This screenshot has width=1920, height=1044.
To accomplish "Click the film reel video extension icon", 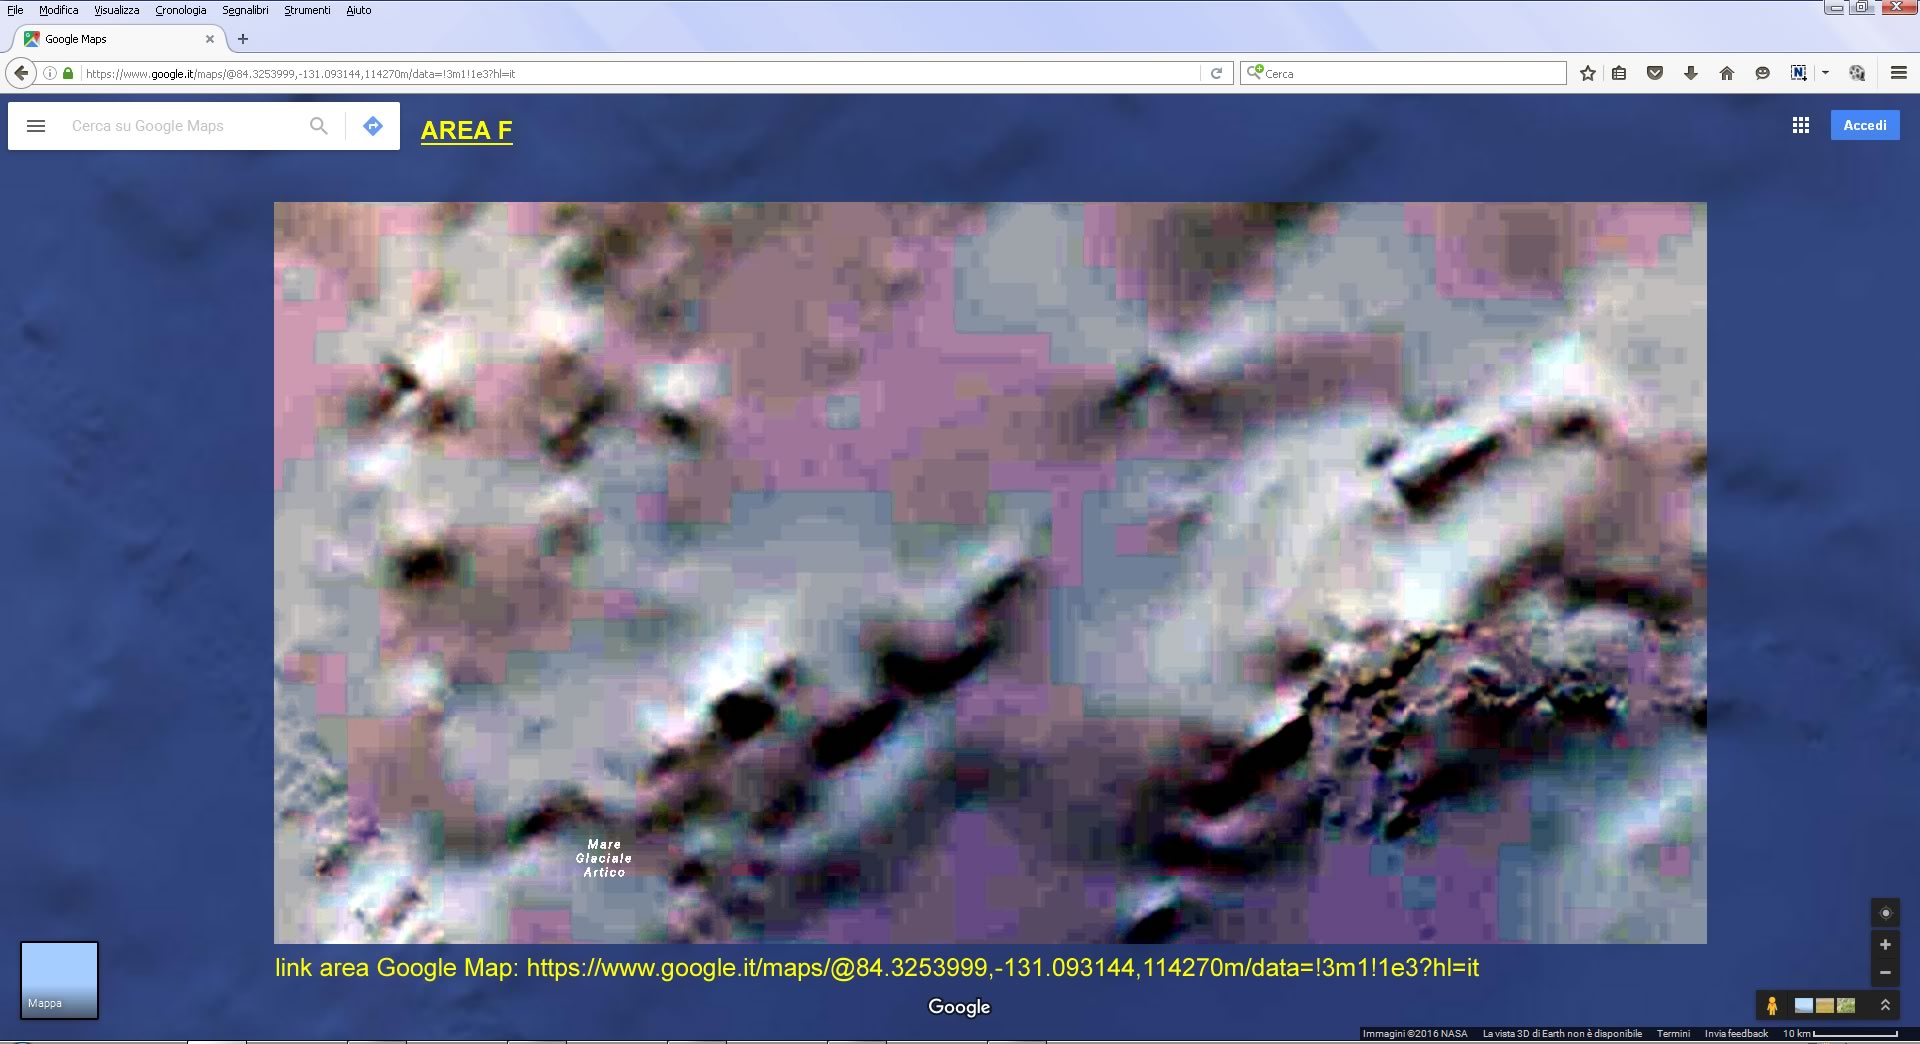I will tap(1857, 73).
